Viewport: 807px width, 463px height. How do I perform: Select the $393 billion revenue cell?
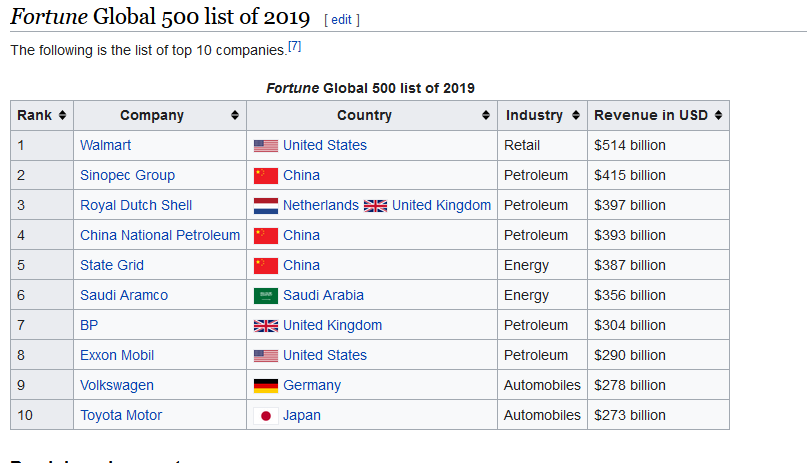coord(658,235)
